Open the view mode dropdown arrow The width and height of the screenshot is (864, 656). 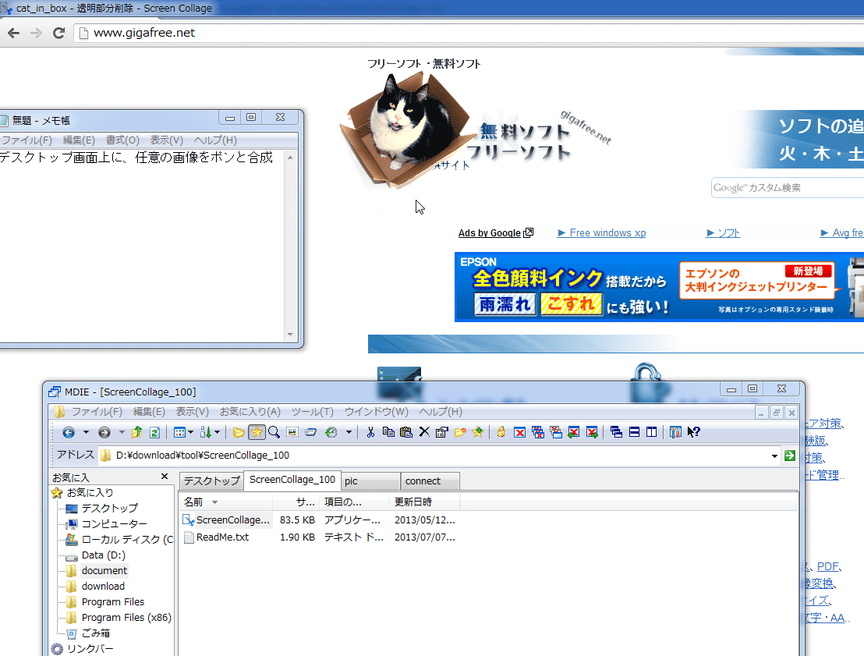click(191, 432)
